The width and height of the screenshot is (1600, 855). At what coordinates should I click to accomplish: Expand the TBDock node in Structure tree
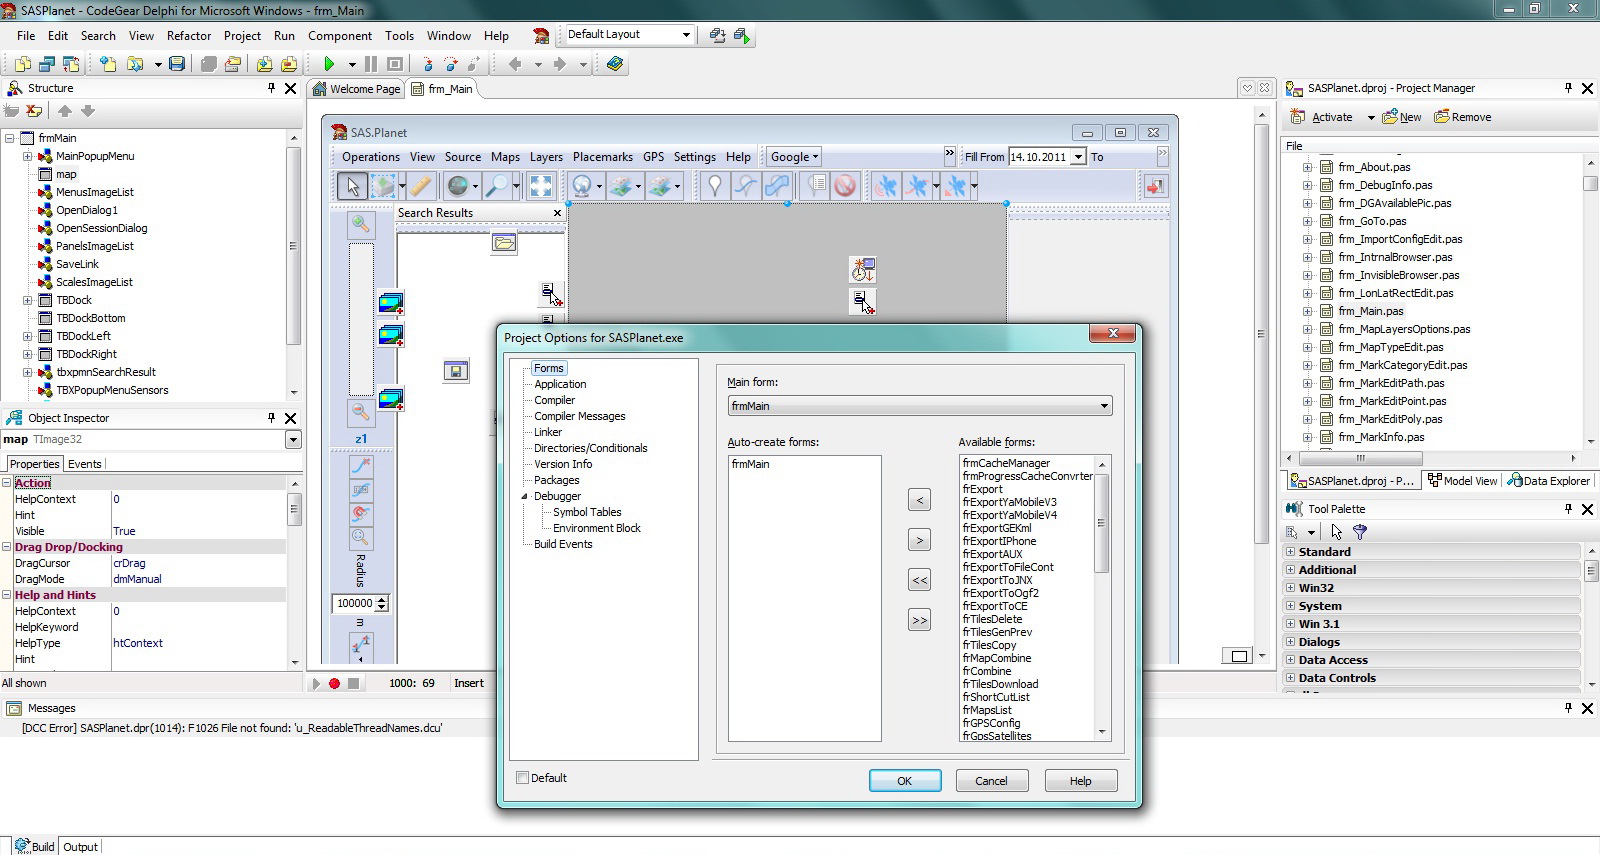coord(28,300)
